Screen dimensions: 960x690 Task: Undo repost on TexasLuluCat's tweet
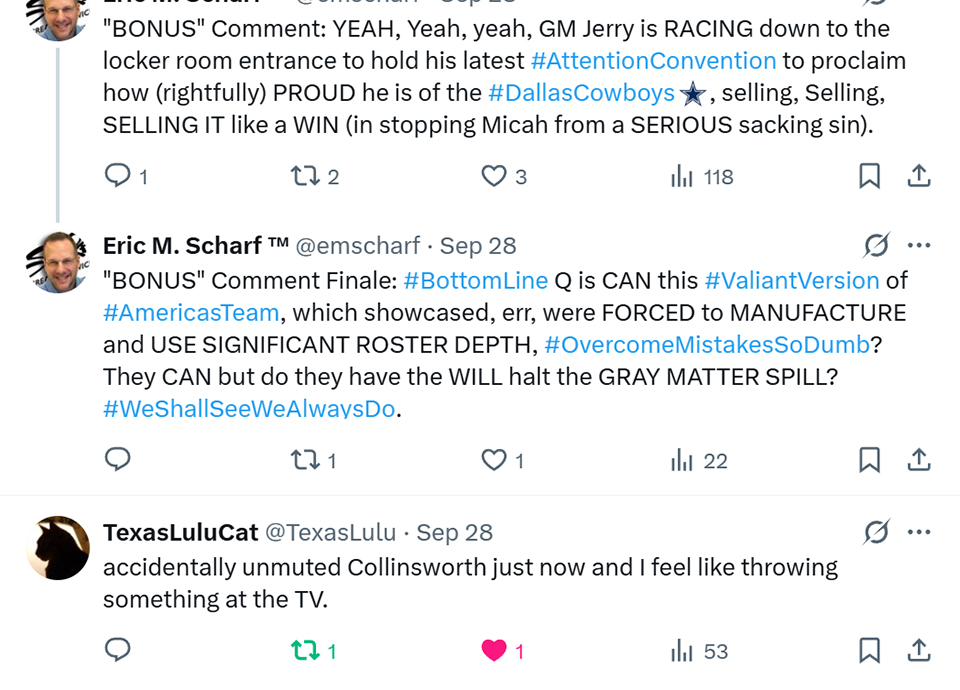point(303,651)
